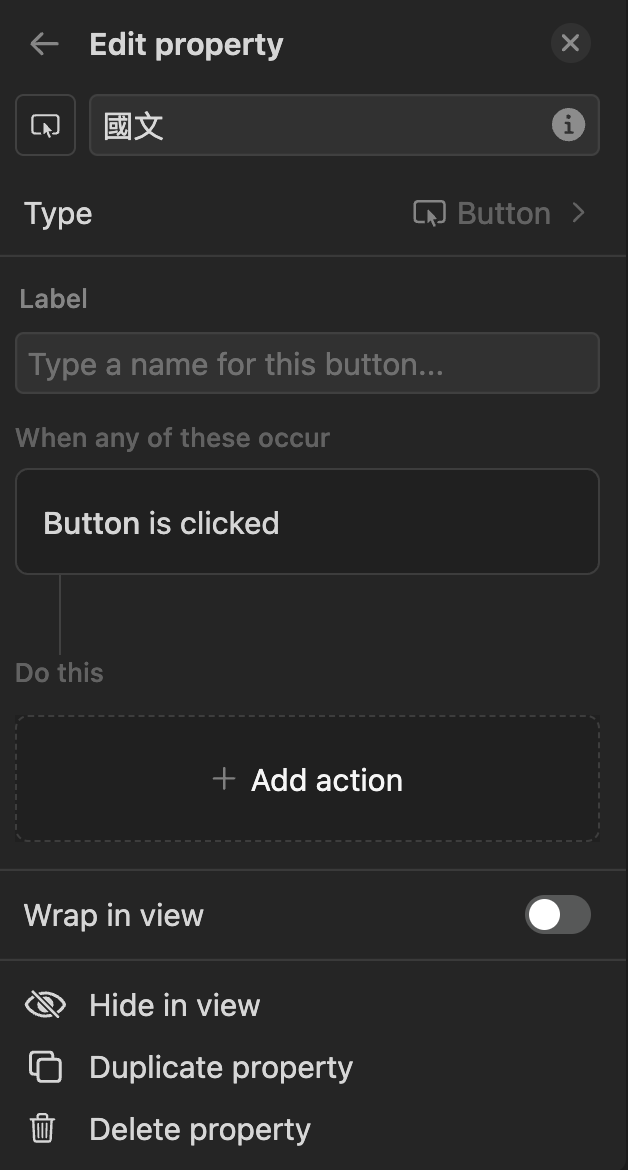Screen dimensions: 628x1170
Task: Click the trash can icon
Action: 42,1130
